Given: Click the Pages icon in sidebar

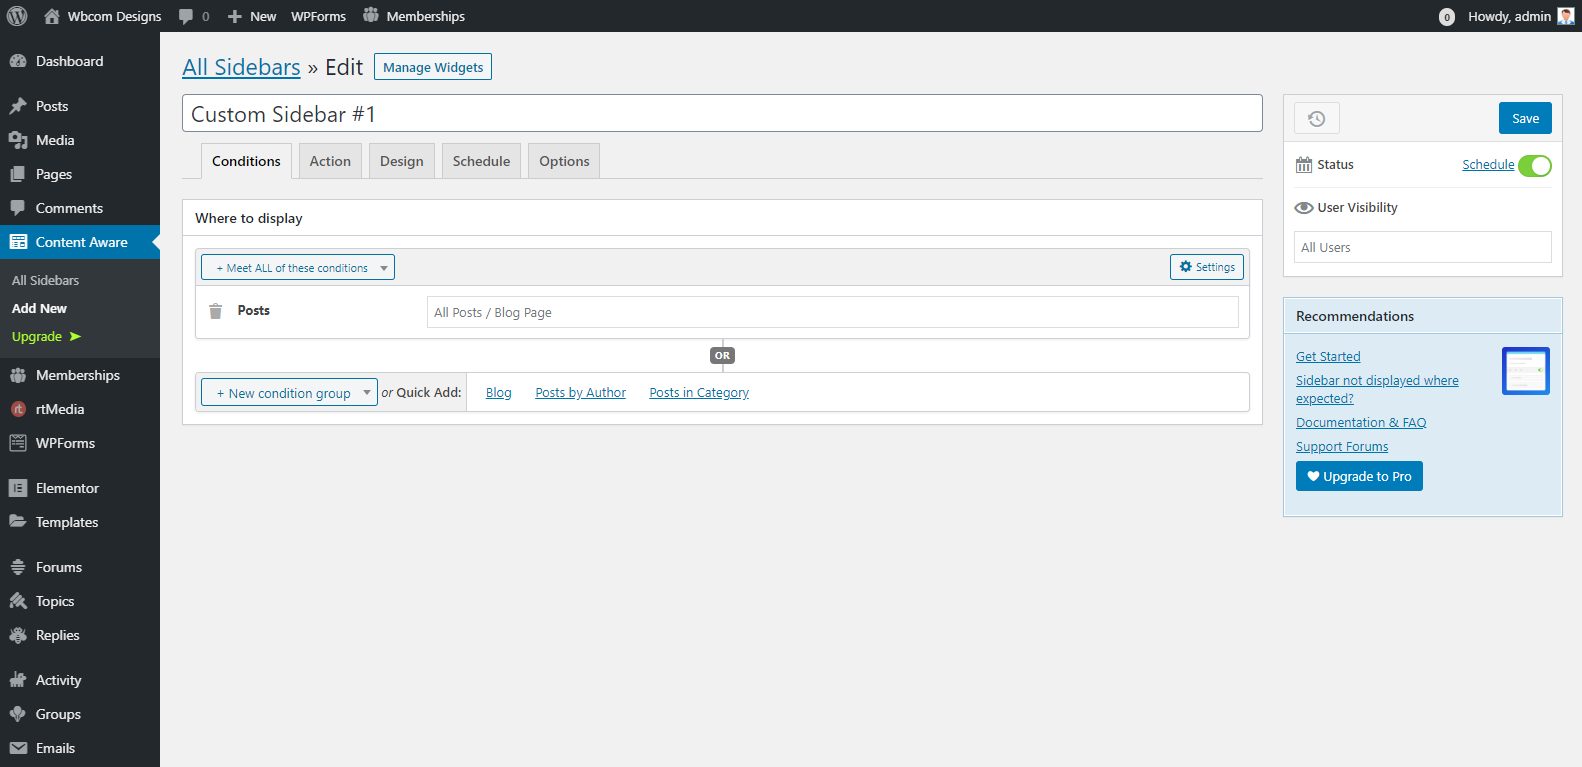Looking at the screenshot, I should 18,174.
